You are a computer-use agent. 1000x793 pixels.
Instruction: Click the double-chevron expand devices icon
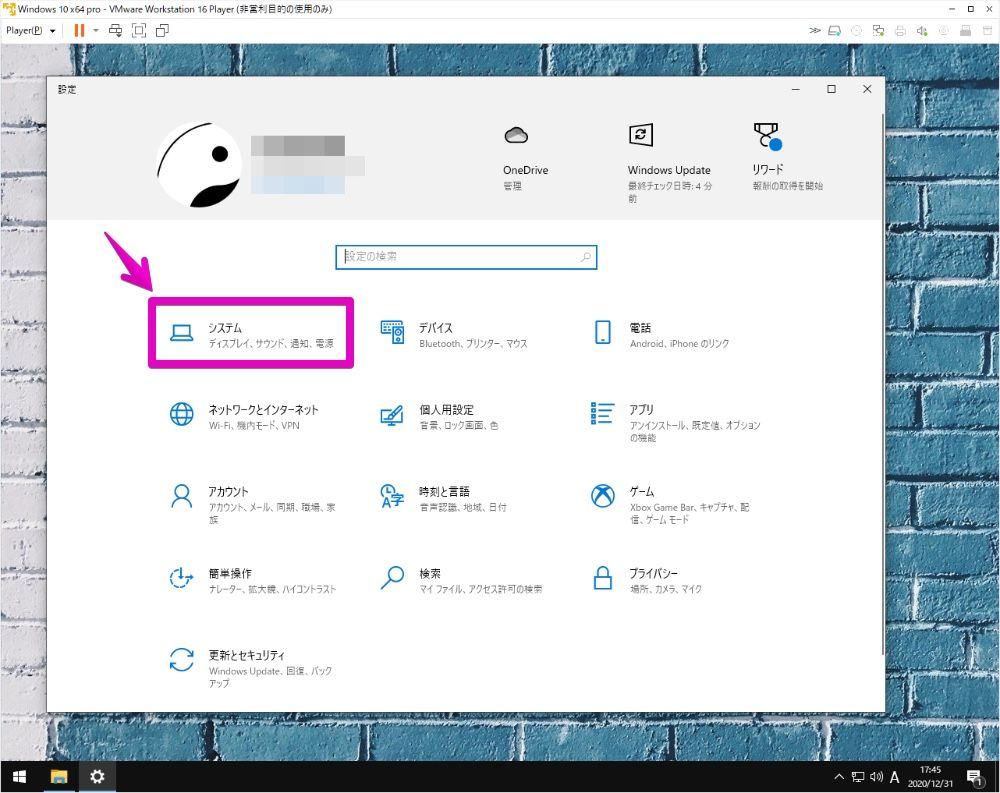point(814,31)
